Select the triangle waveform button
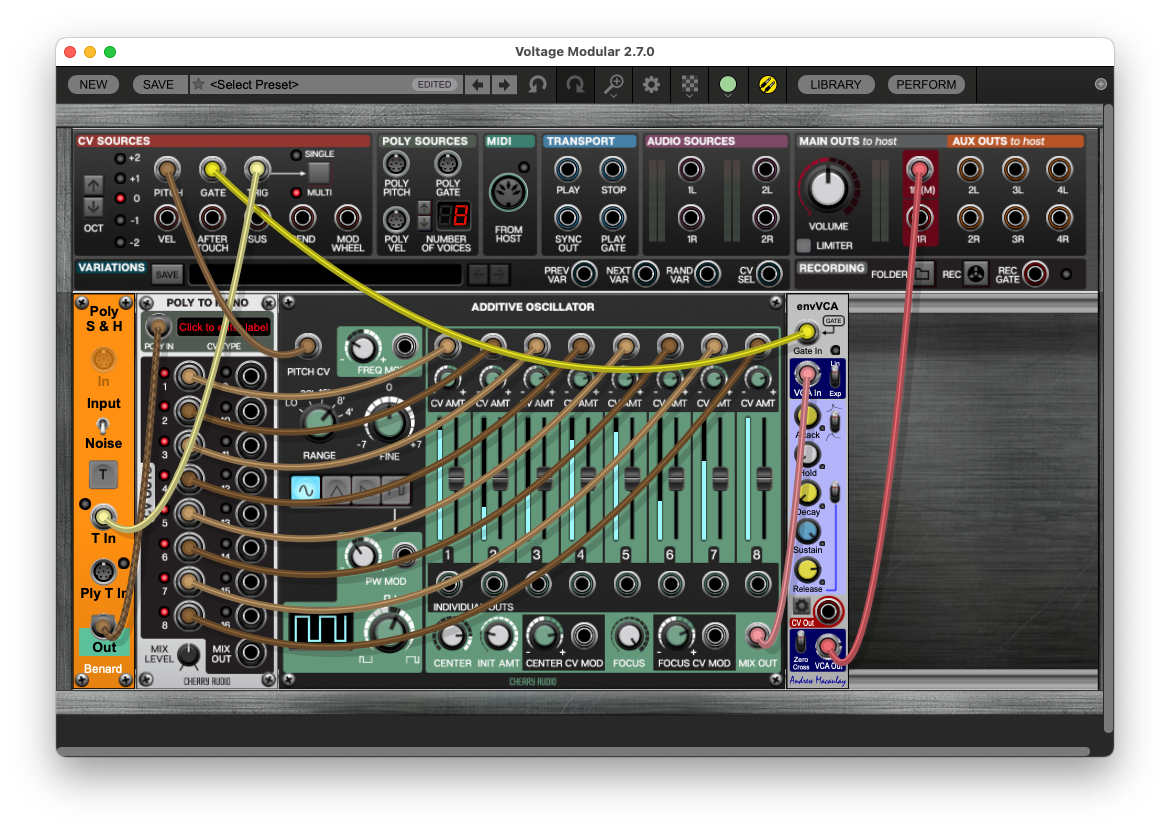1170x831 pixels. (336, 489)
